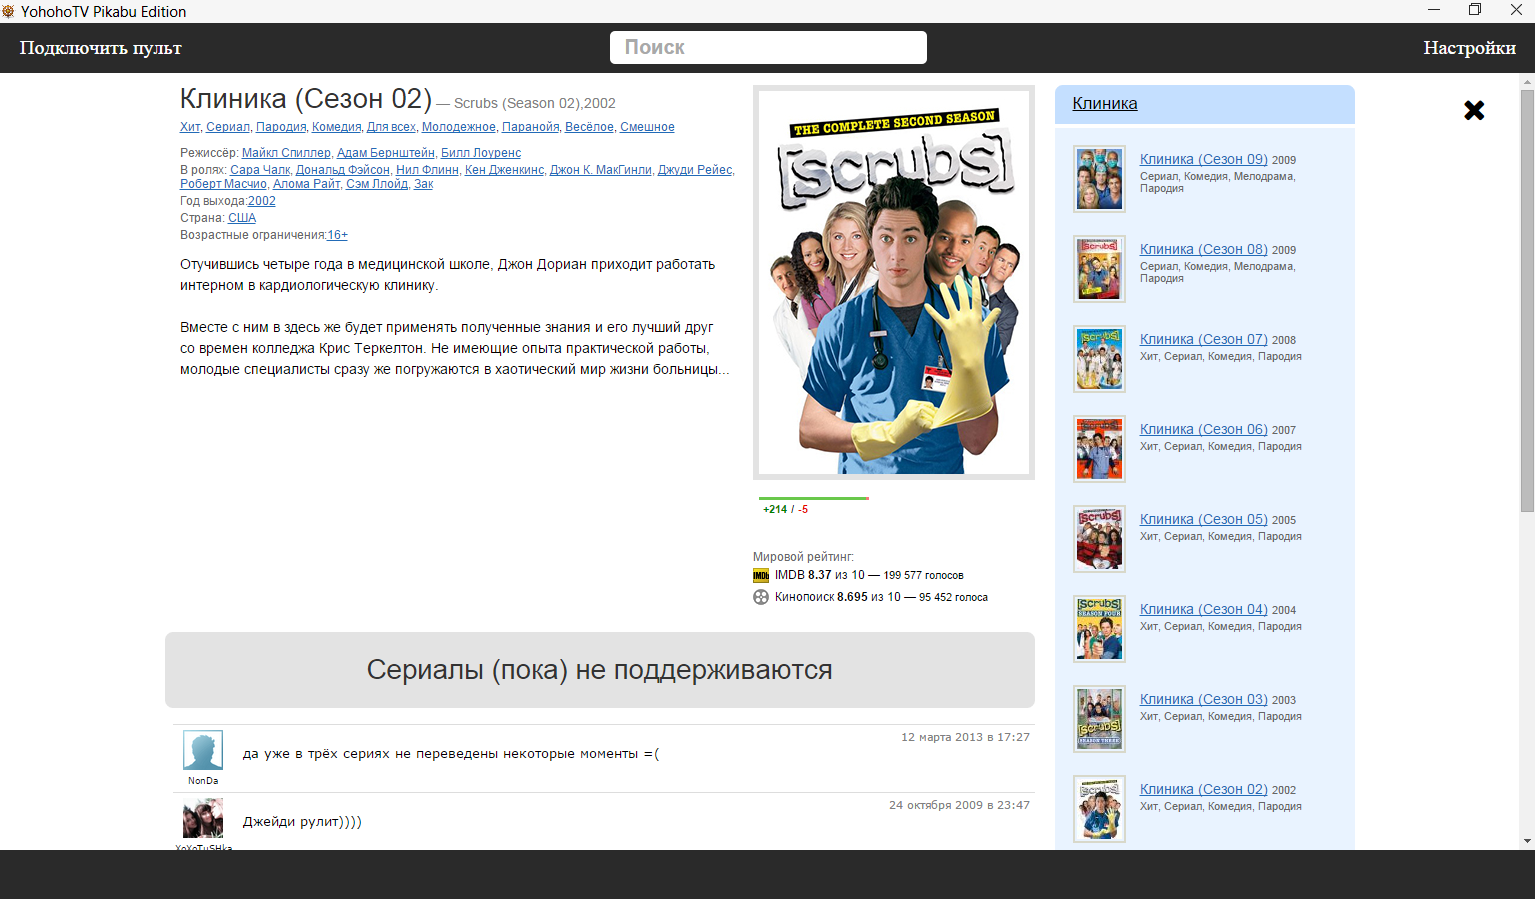1535x899 pixels.
Task: Open the Клиника sidebar header link
Action: coord(1105,104)
